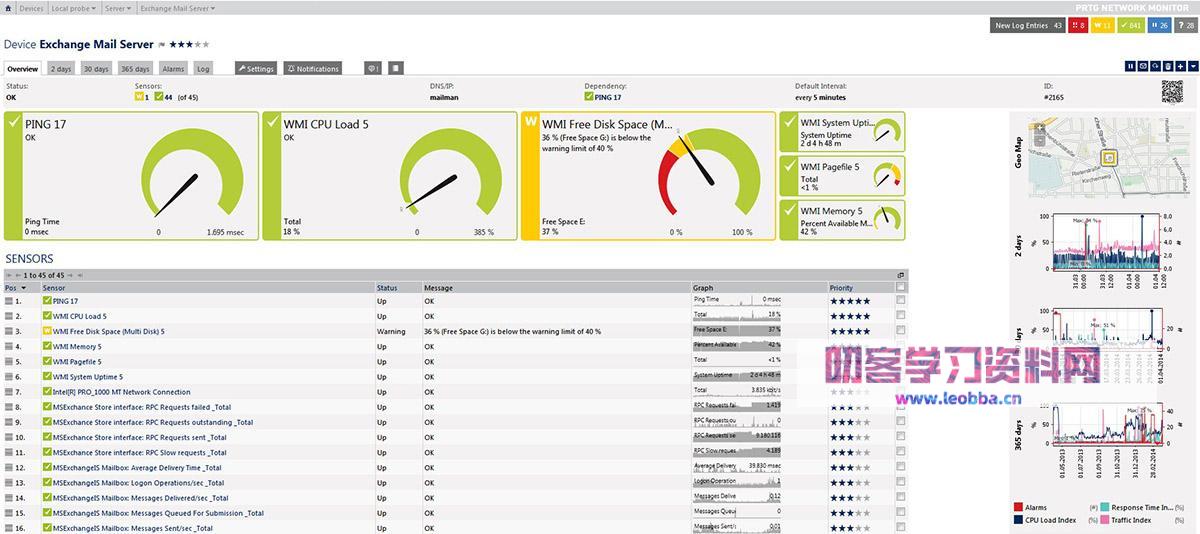Show the 841 up sensors in green

[x=1131, y=25]
